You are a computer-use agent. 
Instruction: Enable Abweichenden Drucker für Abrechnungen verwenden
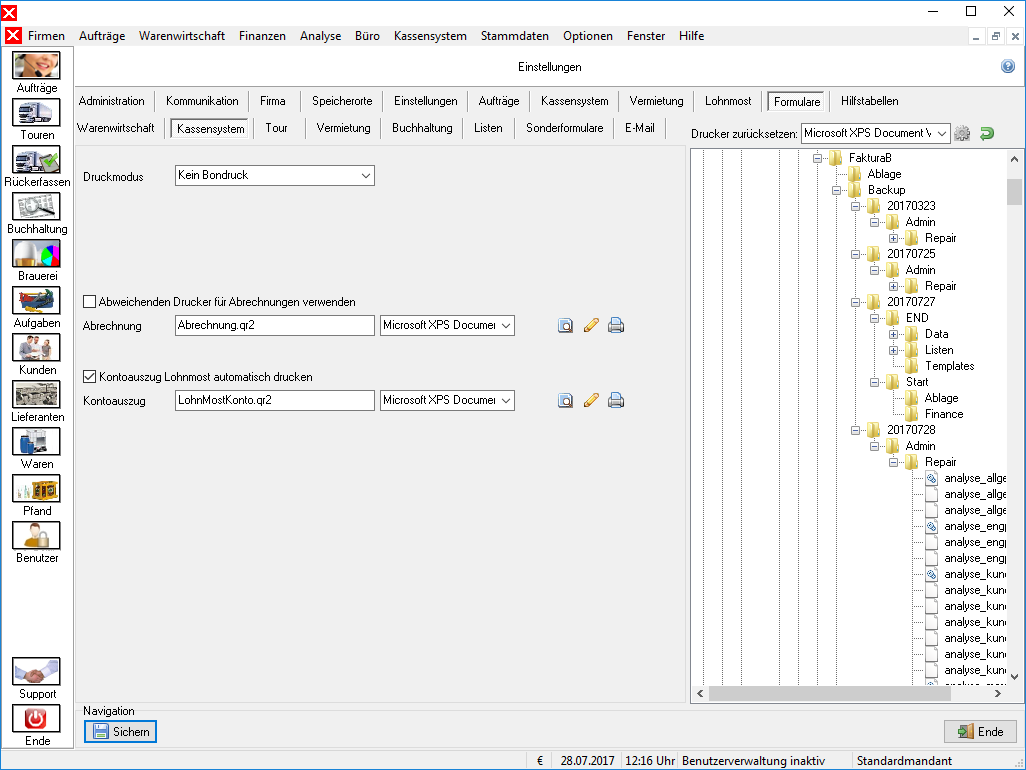[90, 302]
